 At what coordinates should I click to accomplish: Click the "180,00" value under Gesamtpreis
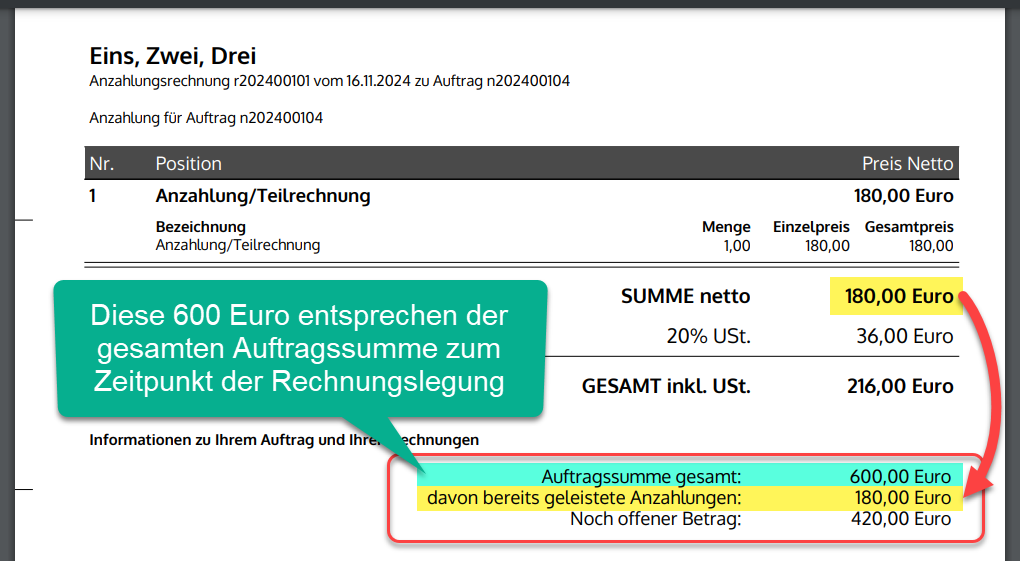pos(932,246)
